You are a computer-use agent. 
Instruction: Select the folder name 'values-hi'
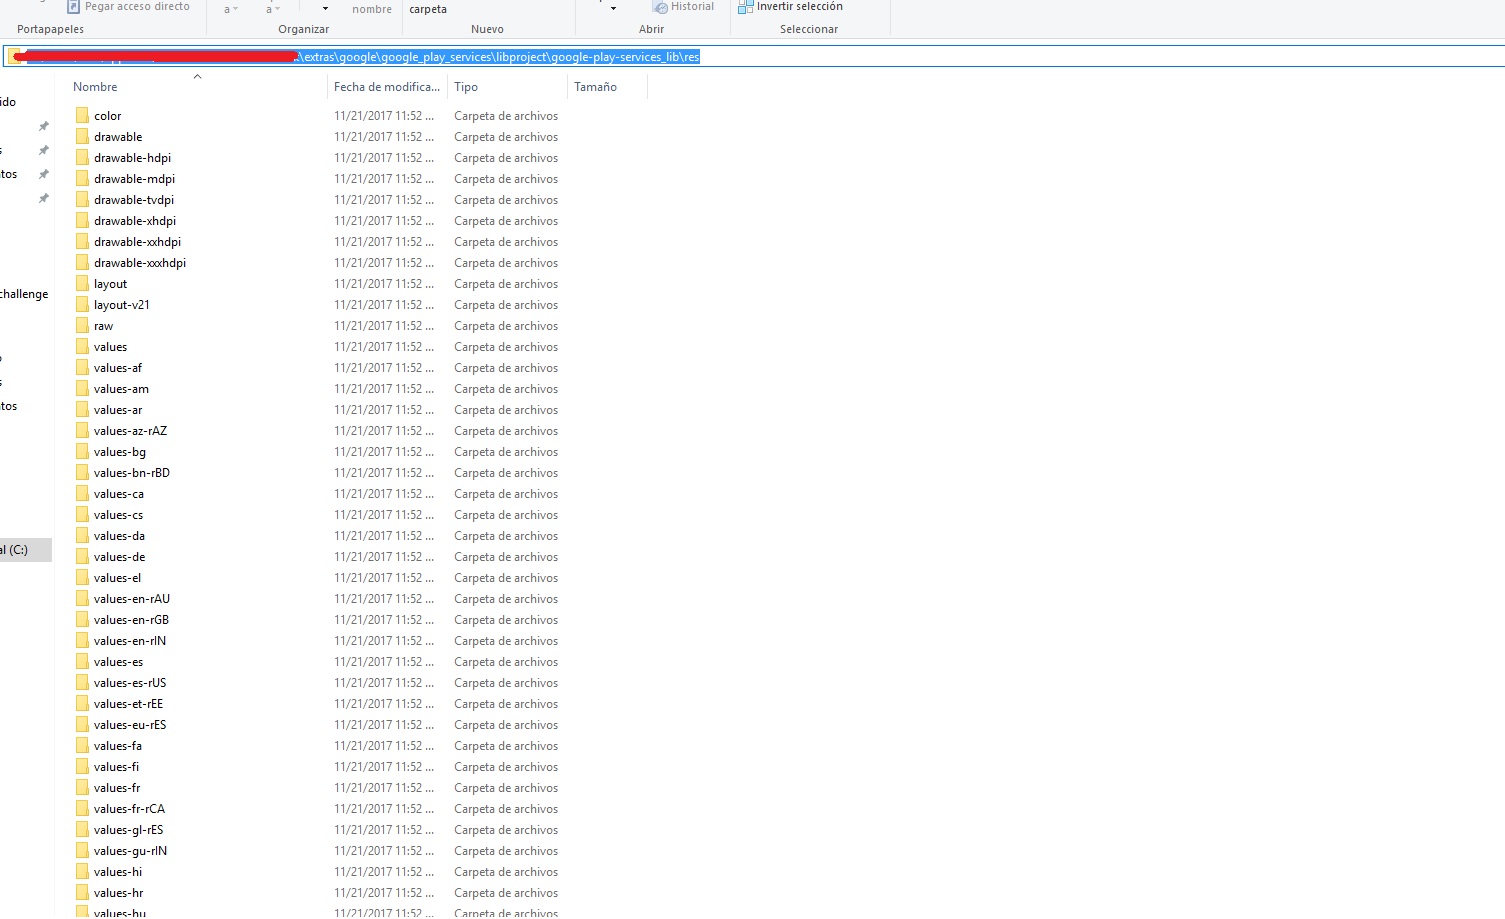tap(118, 872)
